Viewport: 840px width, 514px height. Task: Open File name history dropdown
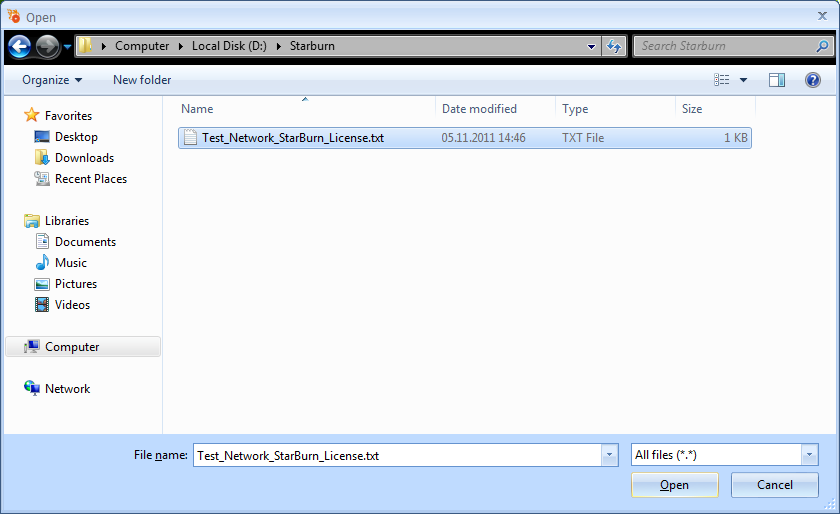click(x=609, y=455)
